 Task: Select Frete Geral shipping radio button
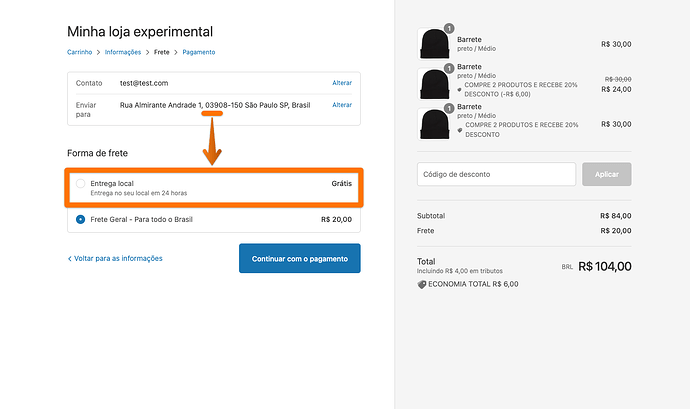80,219
